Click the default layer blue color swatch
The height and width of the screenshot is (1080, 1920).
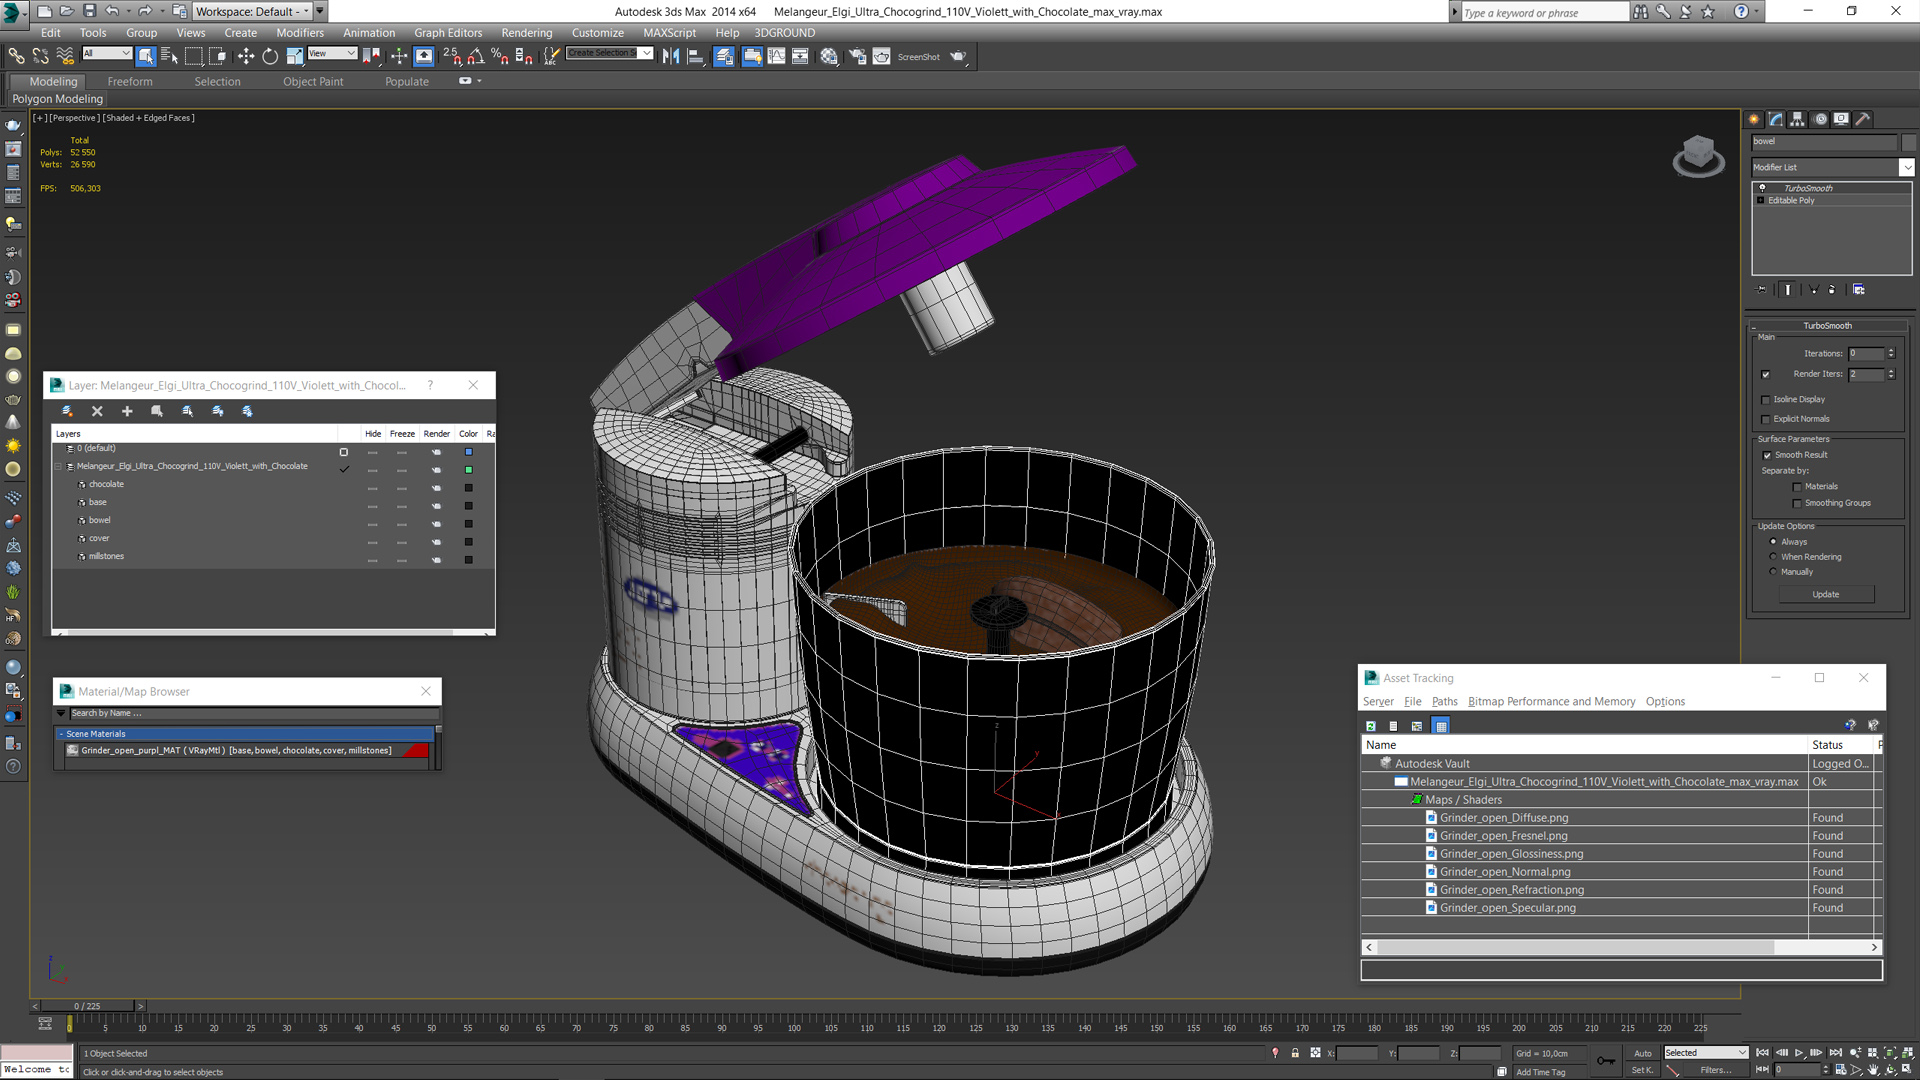pos(468,452)
